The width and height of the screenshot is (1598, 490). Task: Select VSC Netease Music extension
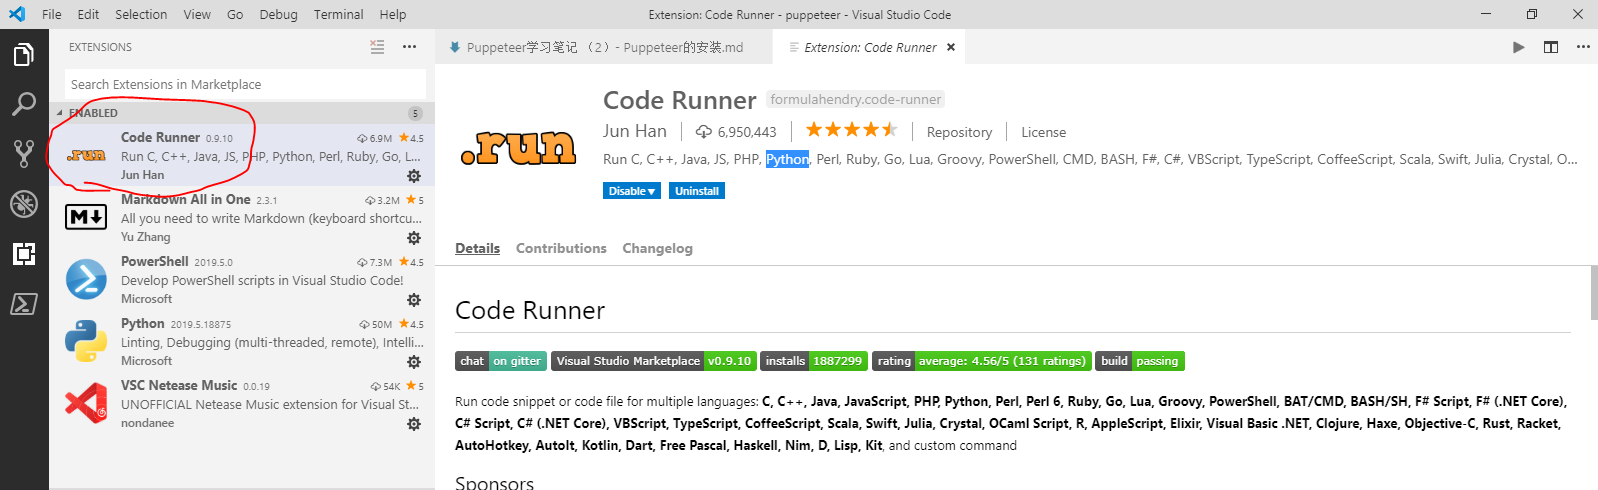[x=242, y=403]
